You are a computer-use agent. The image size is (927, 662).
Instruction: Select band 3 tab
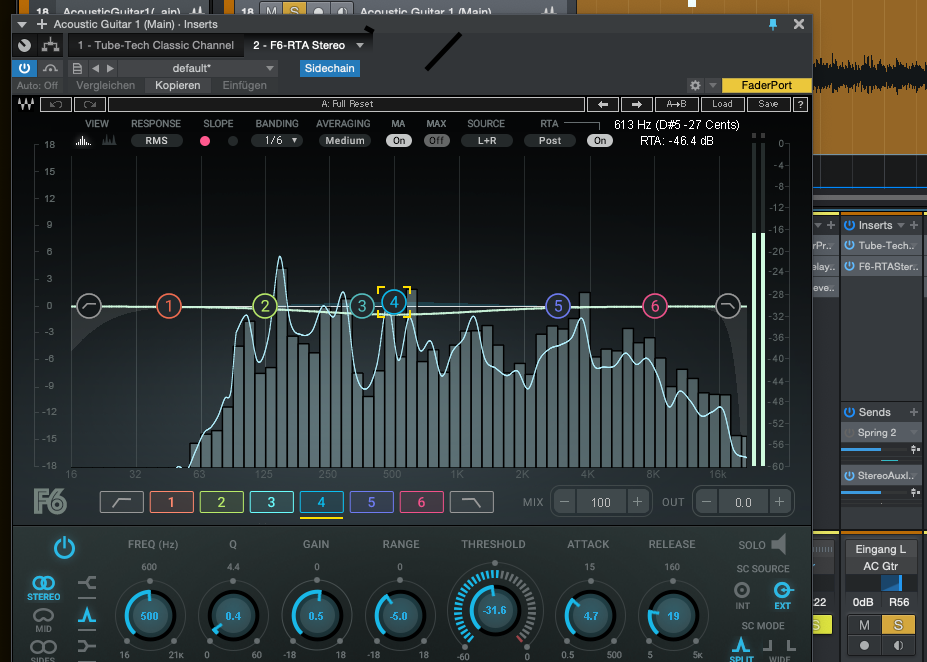[271, 502]
